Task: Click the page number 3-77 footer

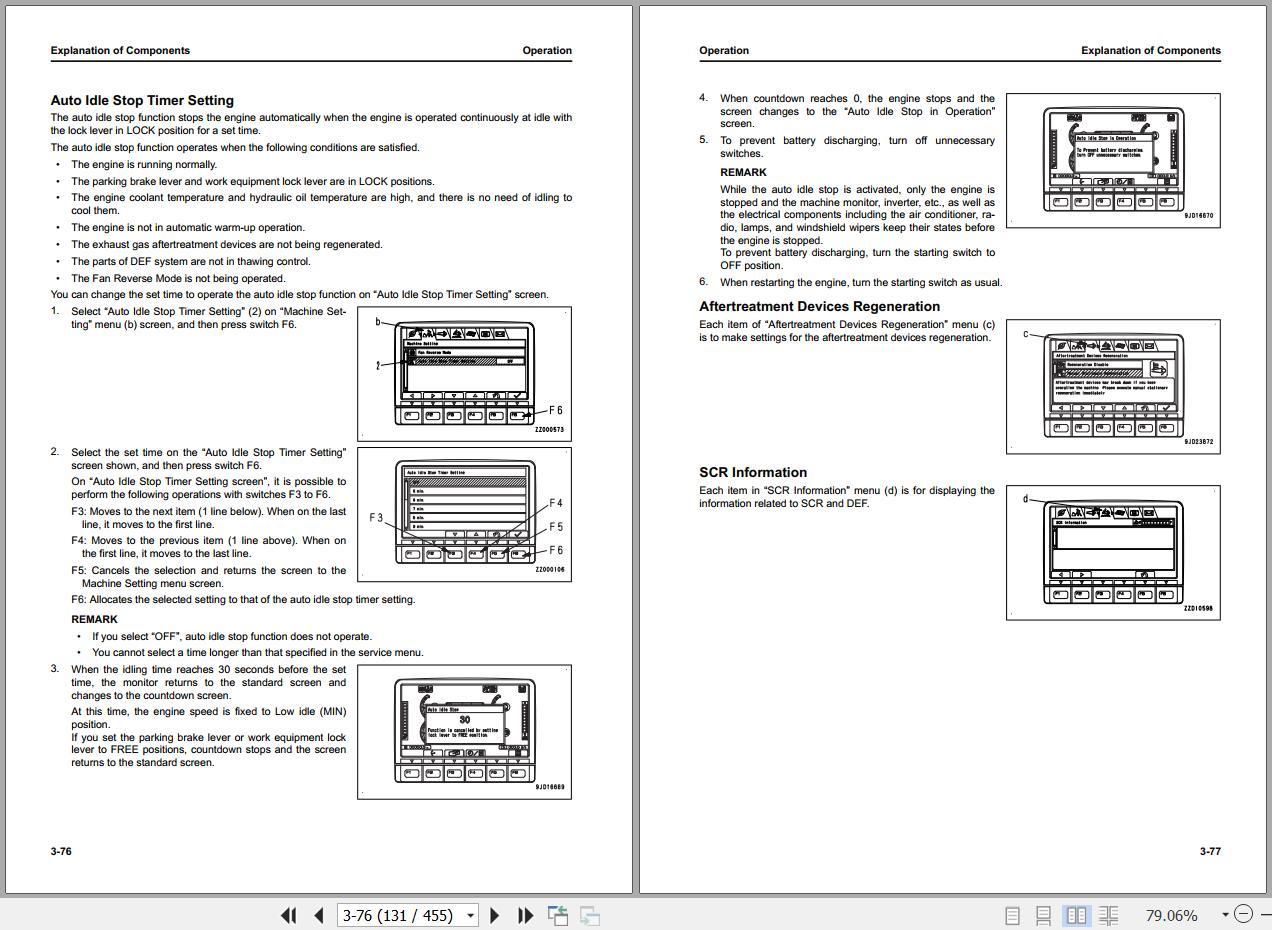Action: 1210,851
